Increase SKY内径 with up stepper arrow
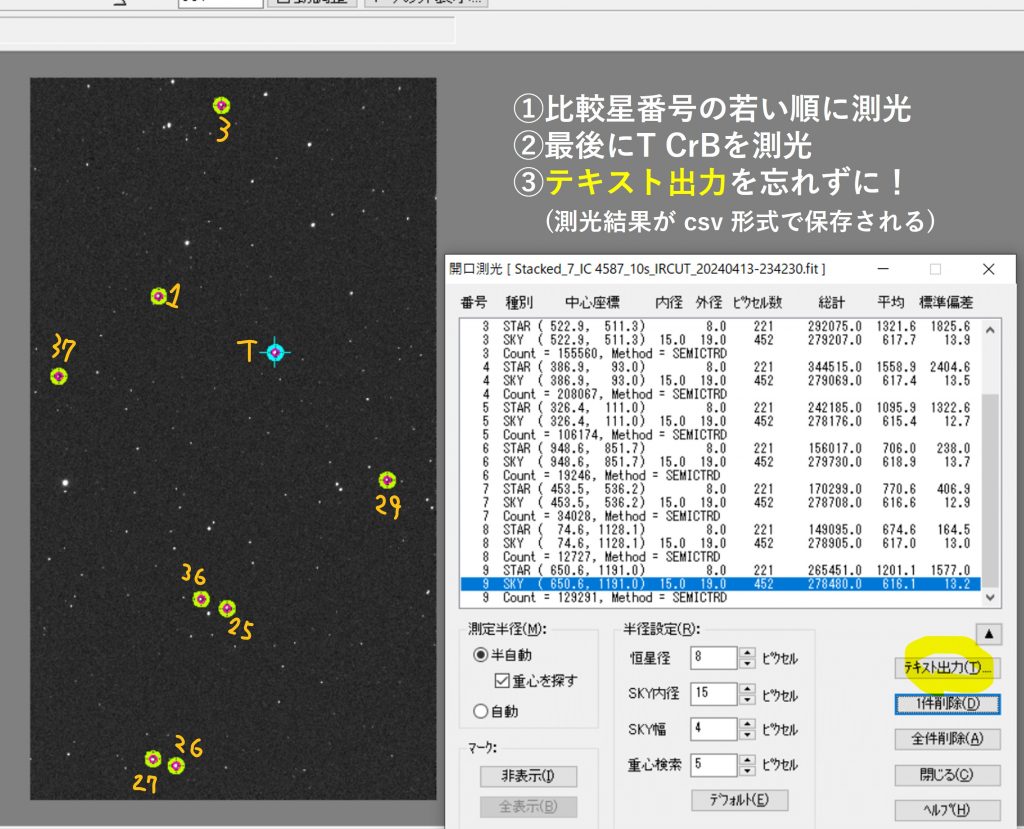 (x=747, y=687)
